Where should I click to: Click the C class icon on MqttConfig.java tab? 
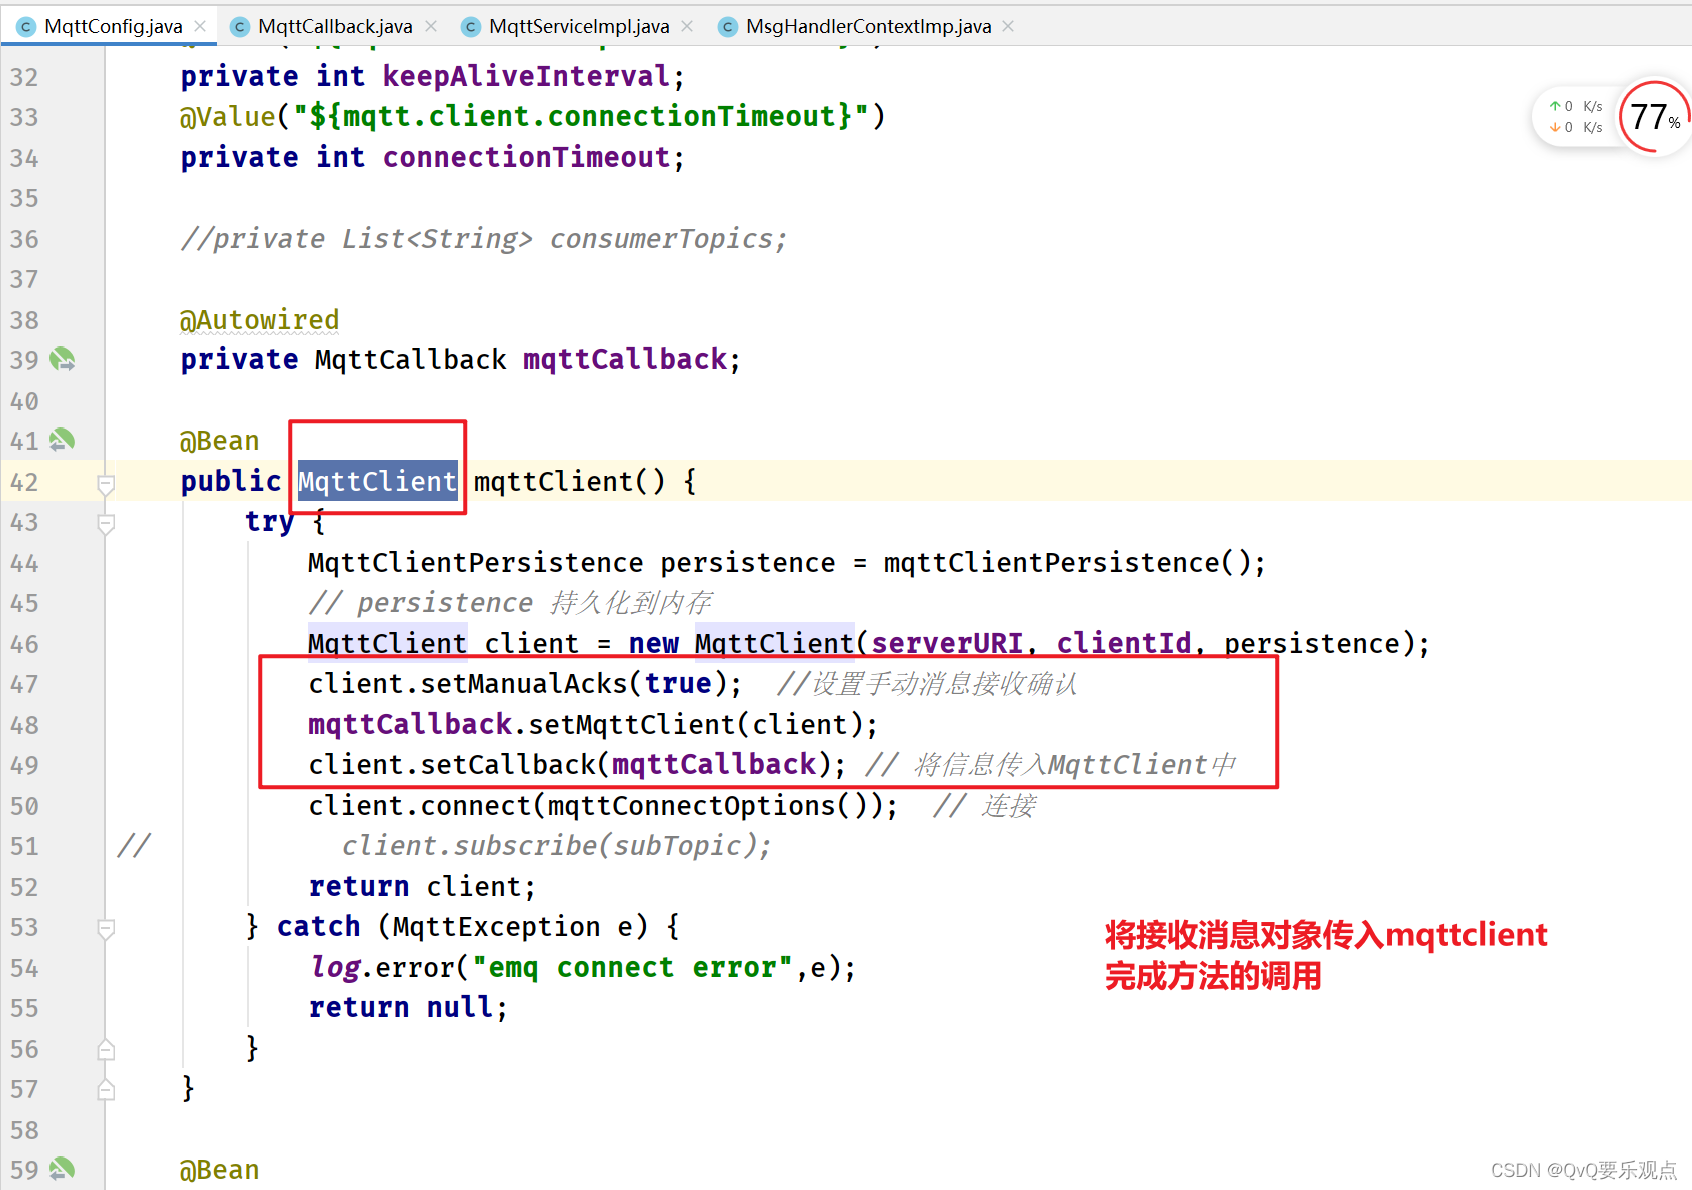pyautogui.click(x=26, y=27)
